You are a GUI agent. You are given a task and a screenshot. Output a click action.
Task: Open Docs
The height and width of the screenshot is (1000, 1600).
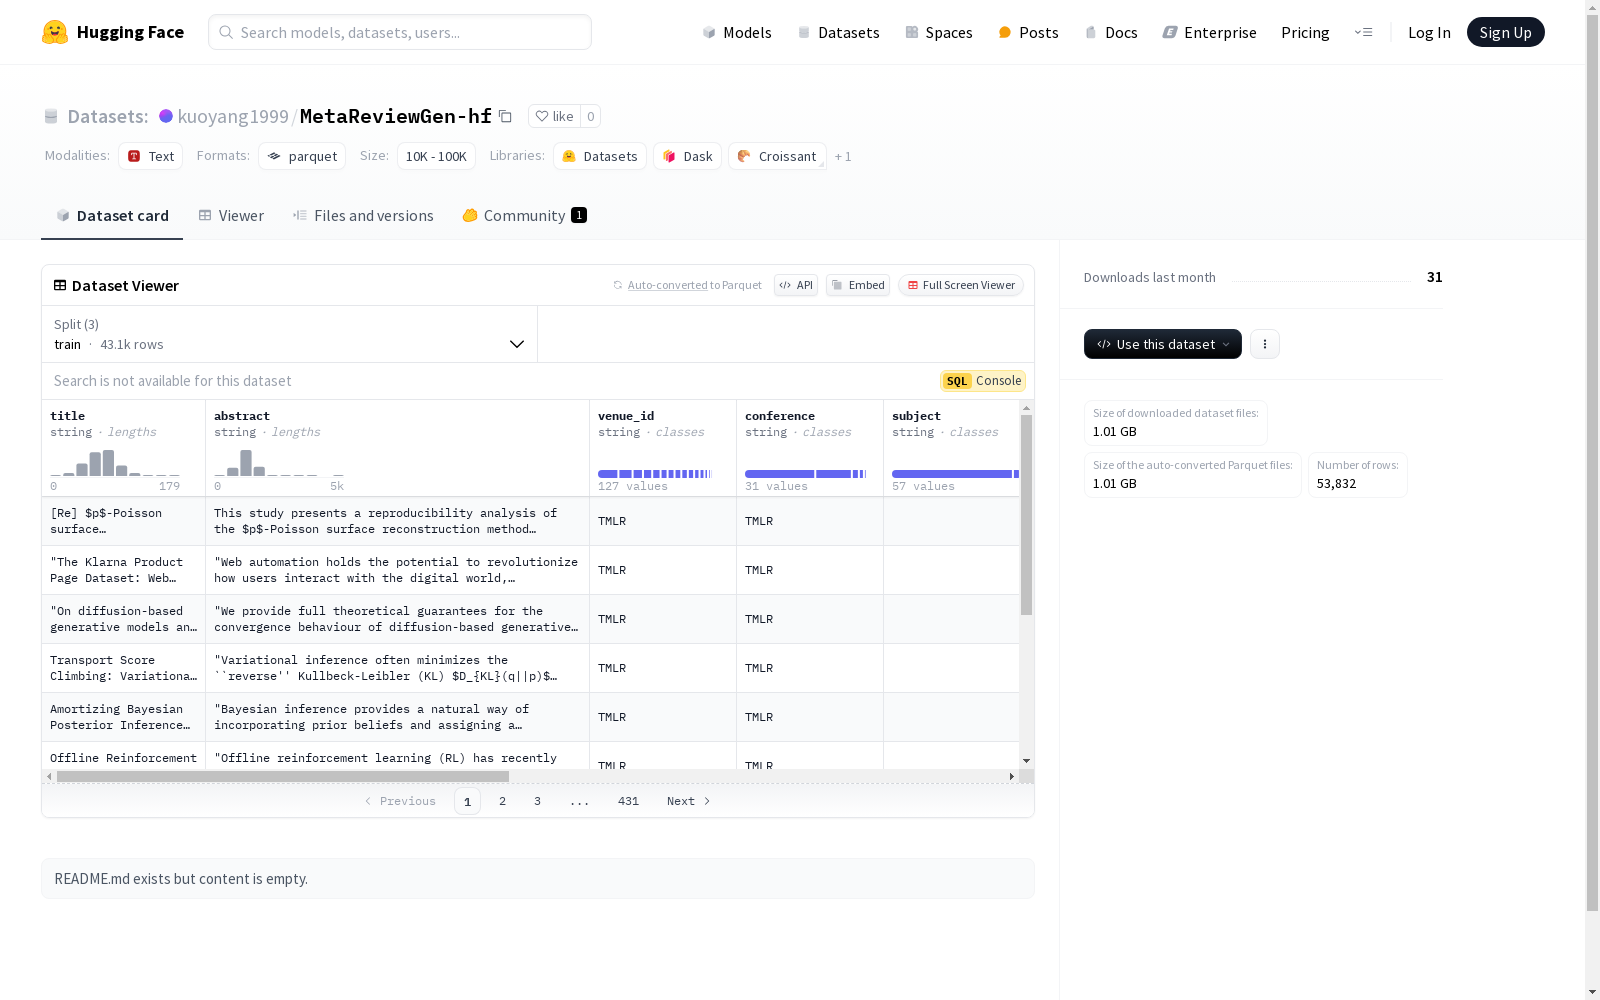1111,32
